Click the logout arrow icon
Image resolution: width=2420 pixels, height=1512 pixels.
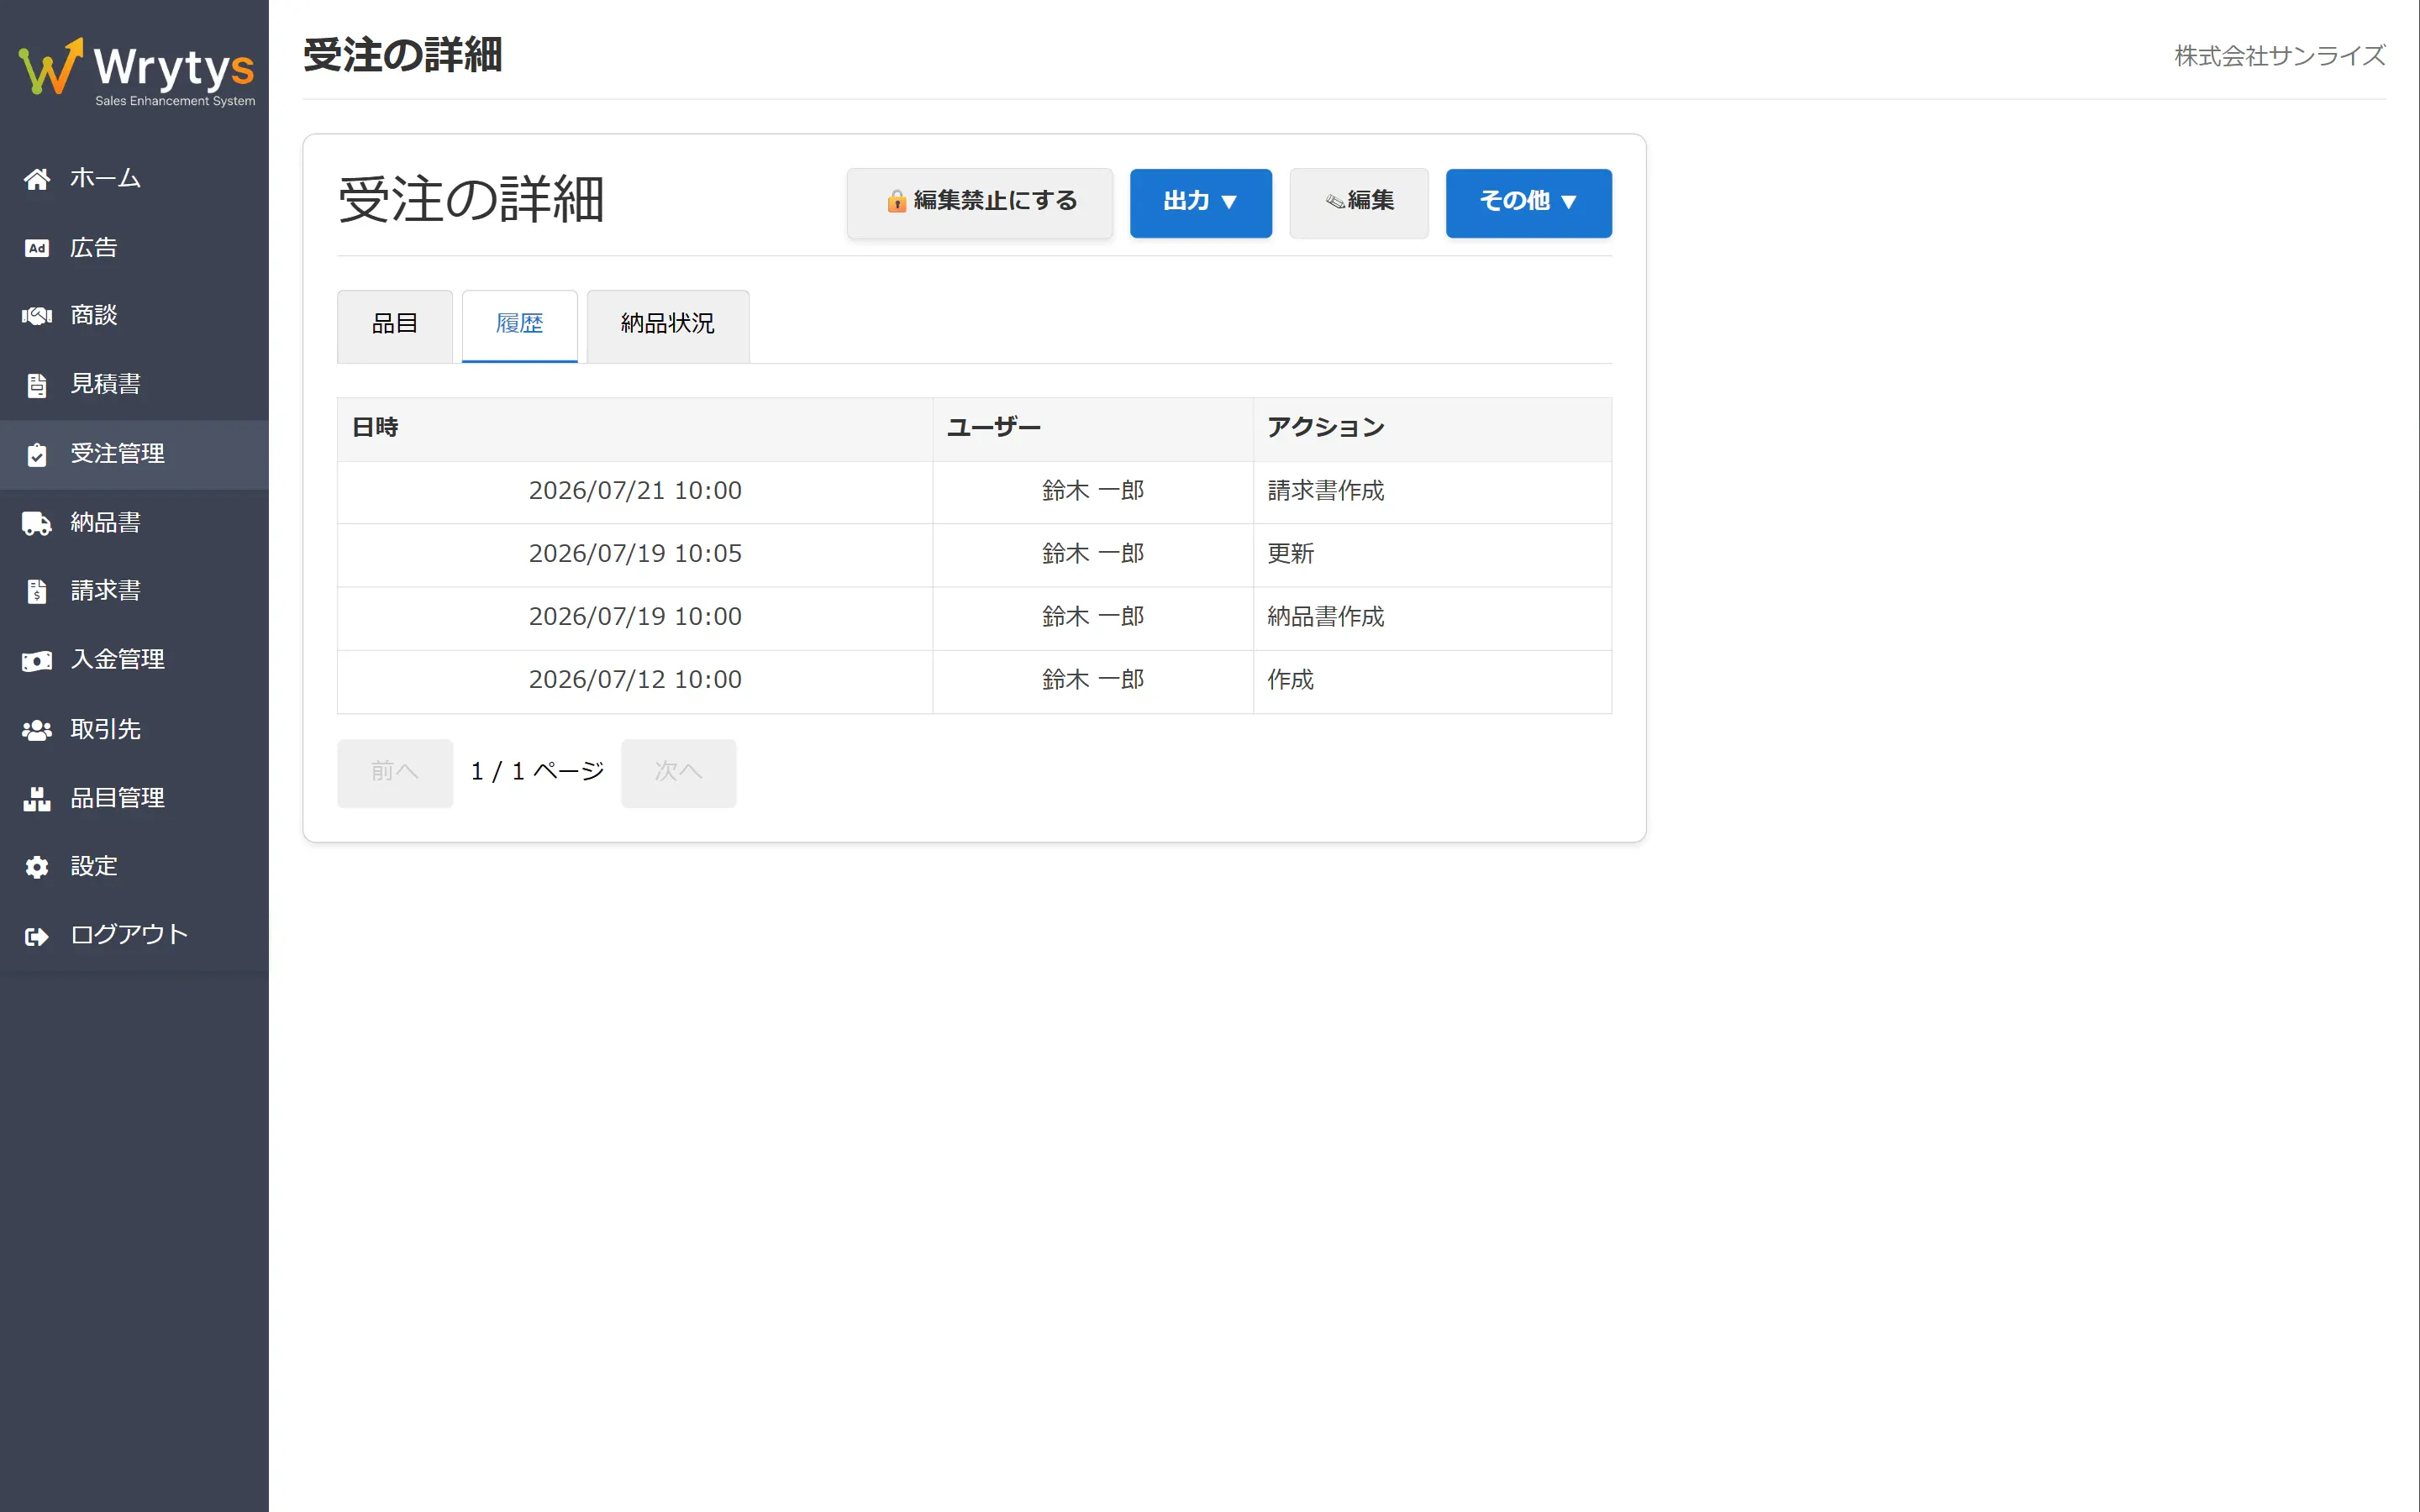coord(37,936)
